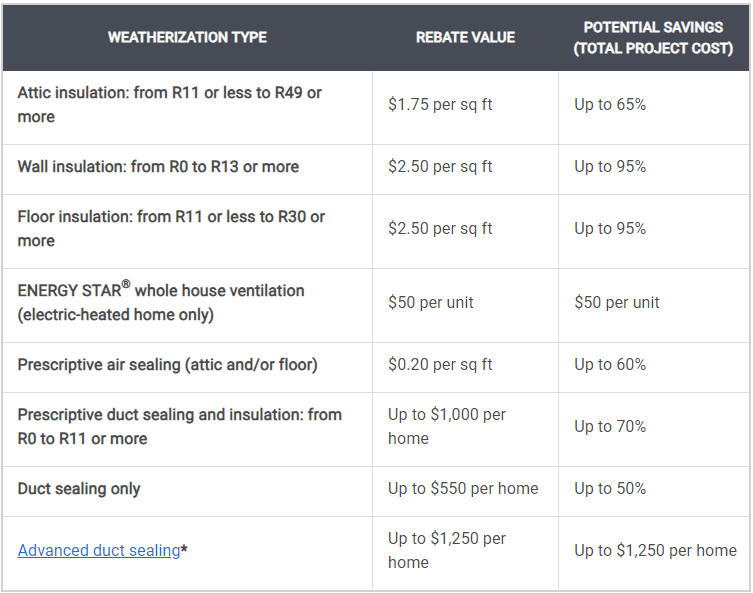The height and width of the screenshot is (593, 753).
Task: Select the Floor insulation row label
Action: (171, 229)
